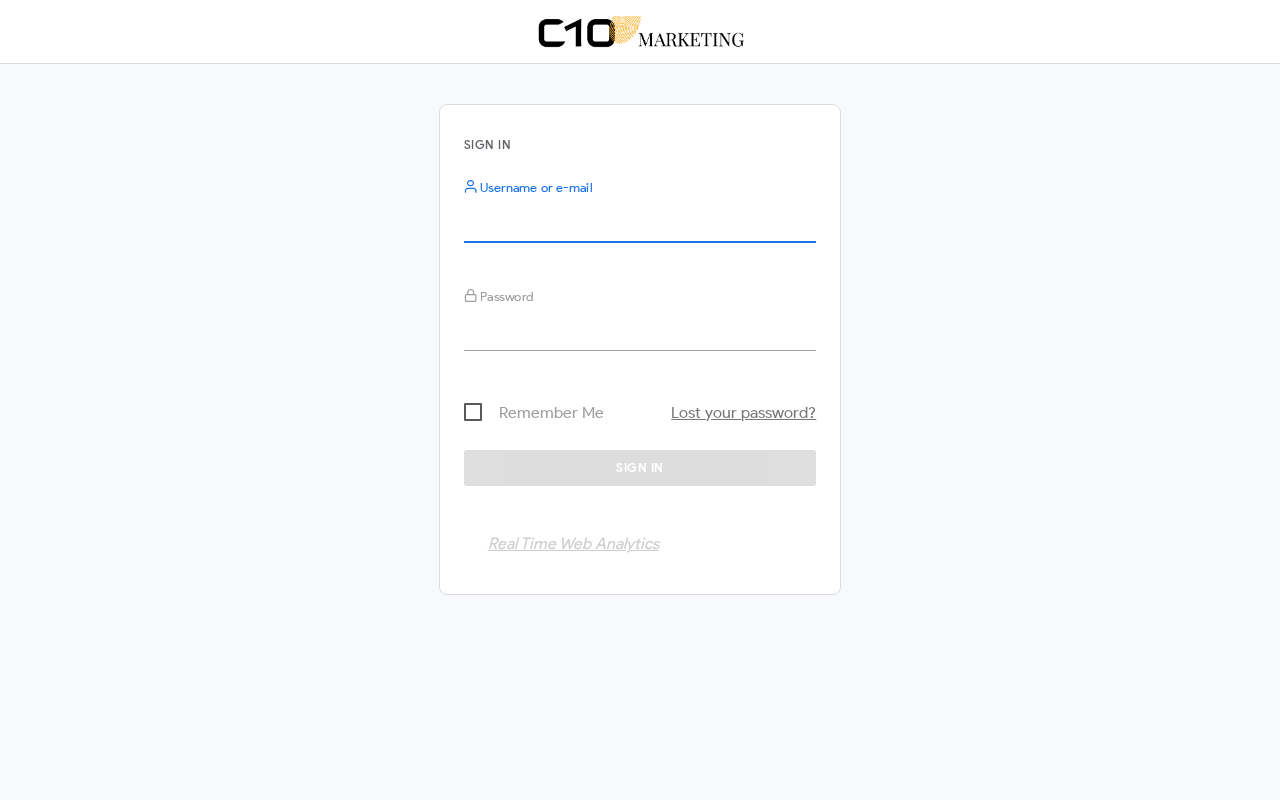Click the Username or e-mail label
This screenshot has width=1280, height=800.
tap(536, 188)
